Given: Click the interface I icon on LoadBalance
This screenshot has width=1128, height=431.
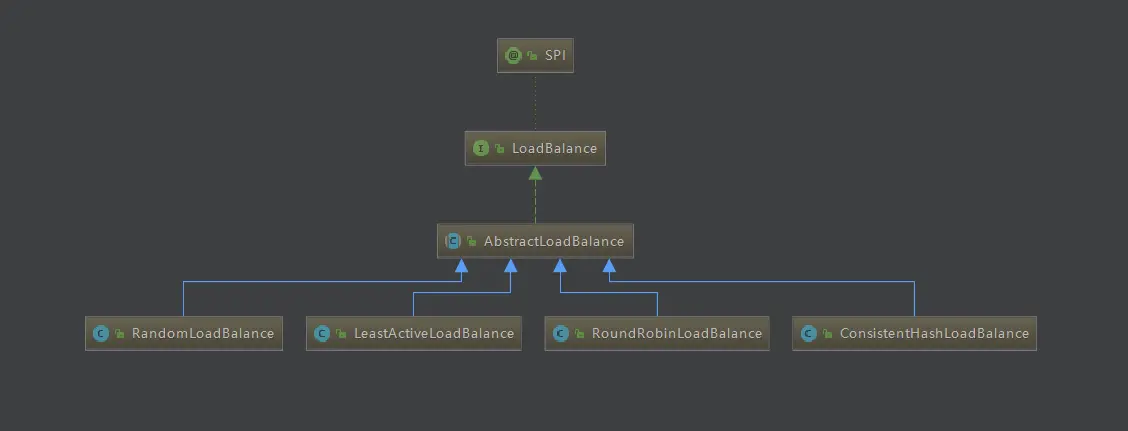Looking at the screenshot, I should click(x=481, y=148).
